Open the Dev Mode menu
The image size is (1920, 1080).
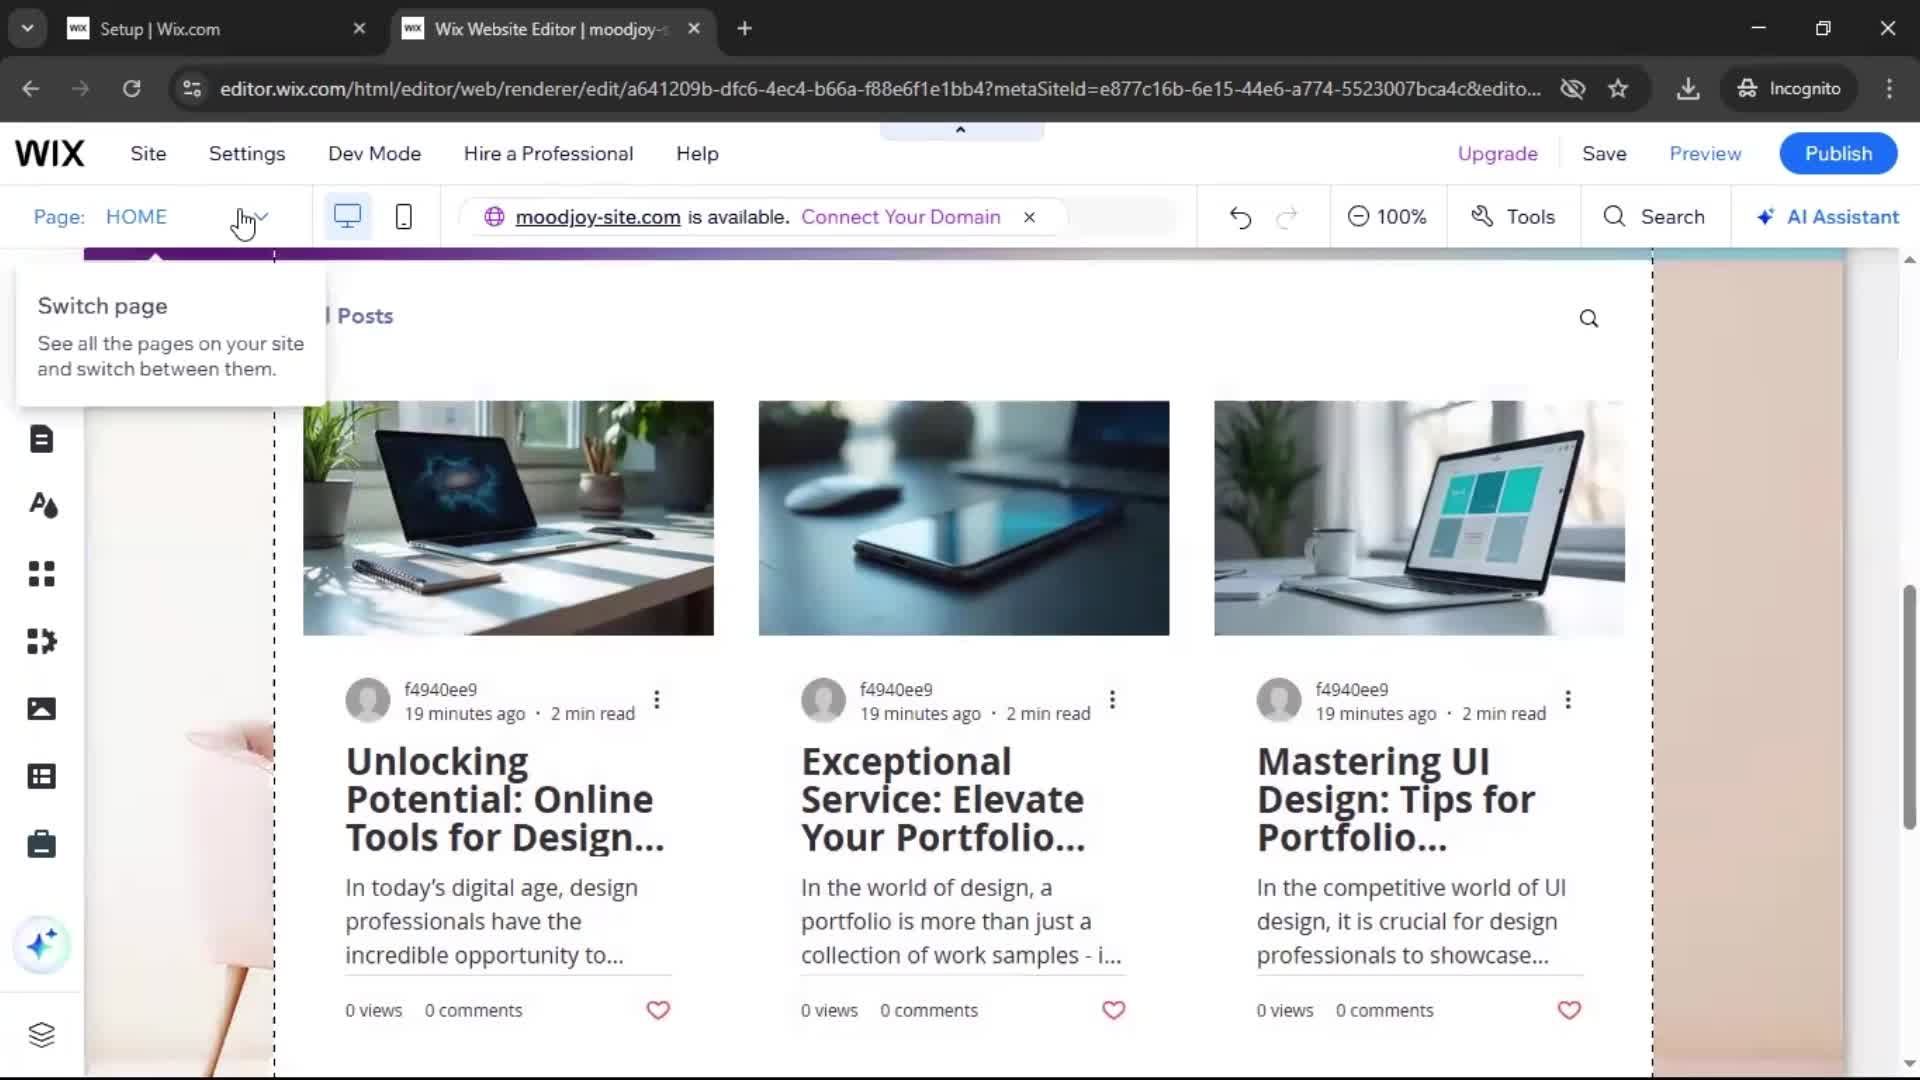coord(374,153)
